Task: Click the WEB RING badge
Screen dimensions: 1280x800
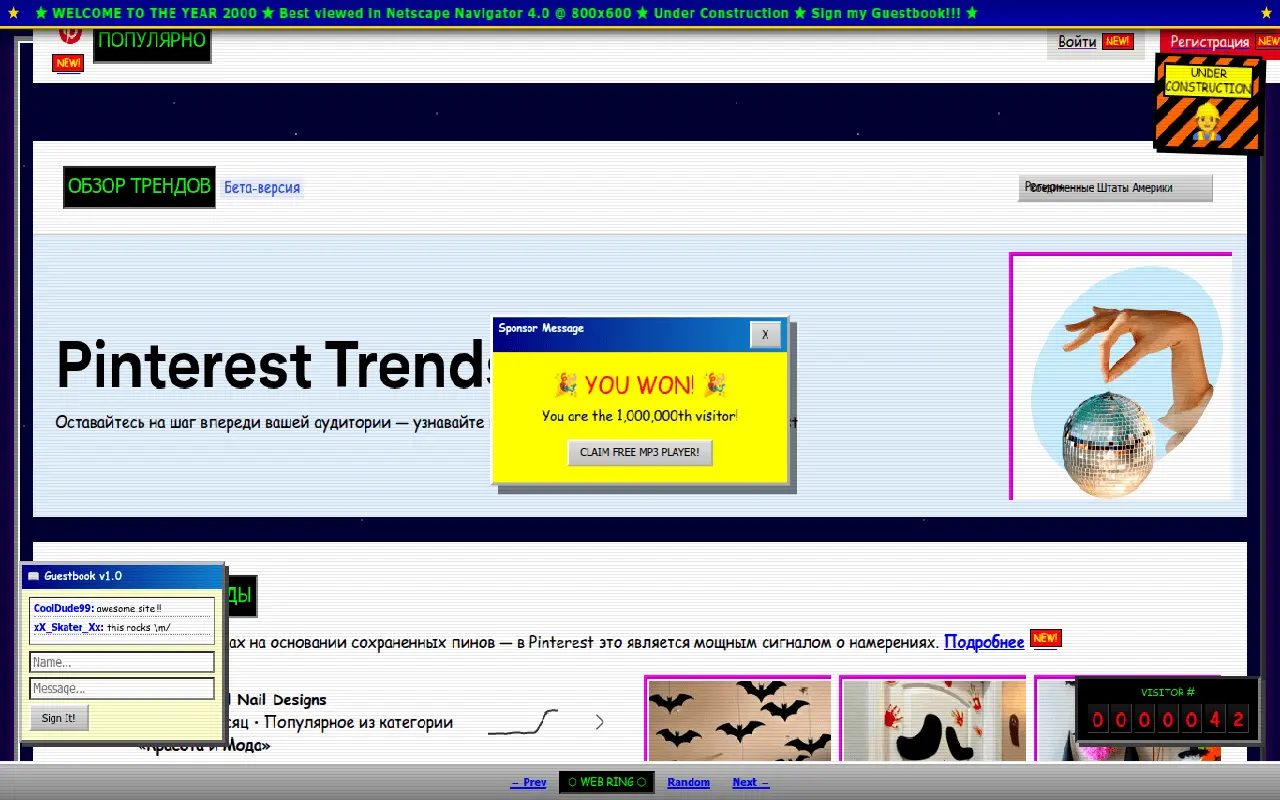Action: click(607, 782)
